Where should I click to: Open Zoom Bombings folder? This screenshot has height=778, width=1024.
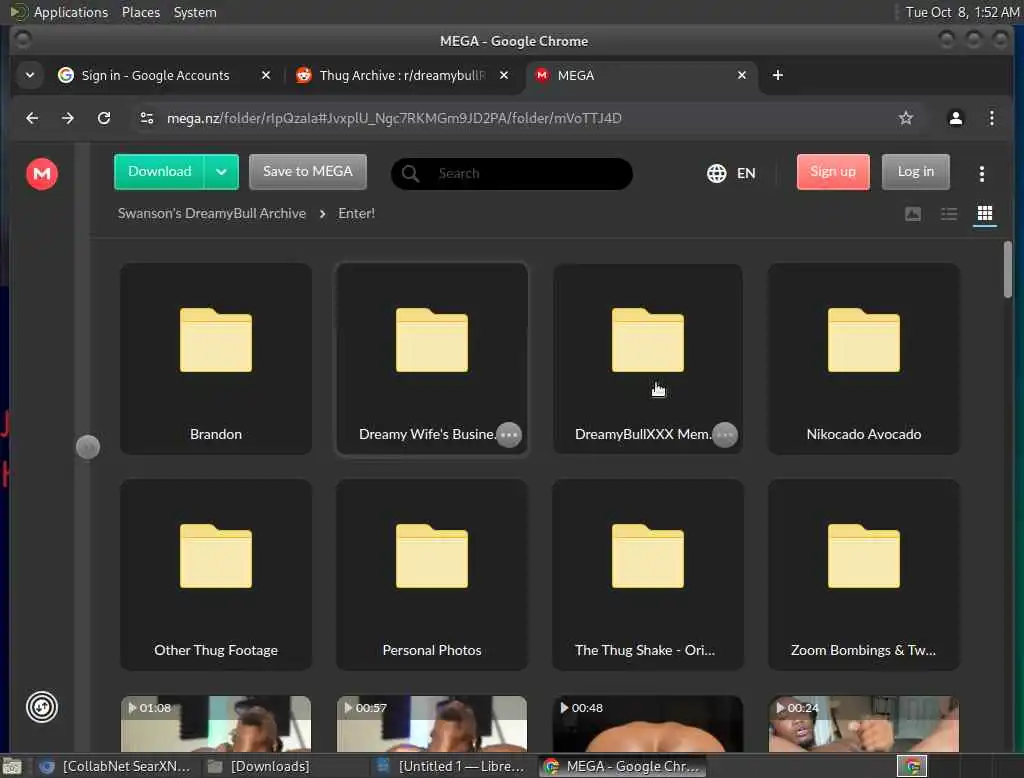pyautogui.click(x=863, y=575)
